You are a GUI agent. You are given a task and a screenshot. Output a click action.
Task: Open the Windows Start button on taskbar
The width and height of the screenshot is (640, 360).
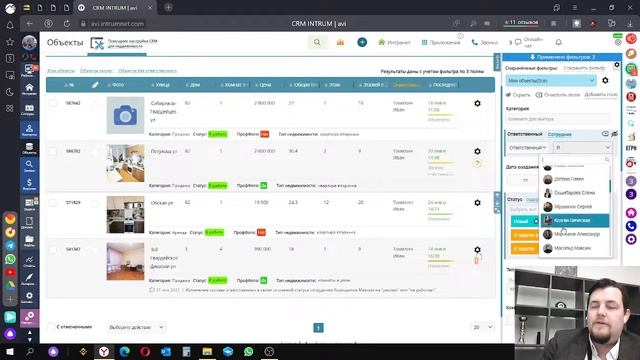(10, 351)
